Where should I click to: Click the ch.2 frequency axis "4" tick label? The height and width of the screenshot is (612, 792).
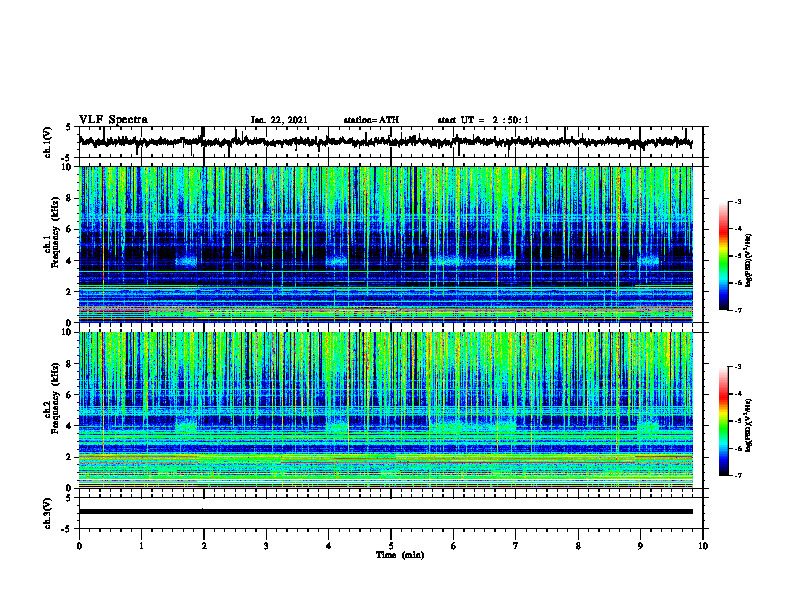[70, 426]
